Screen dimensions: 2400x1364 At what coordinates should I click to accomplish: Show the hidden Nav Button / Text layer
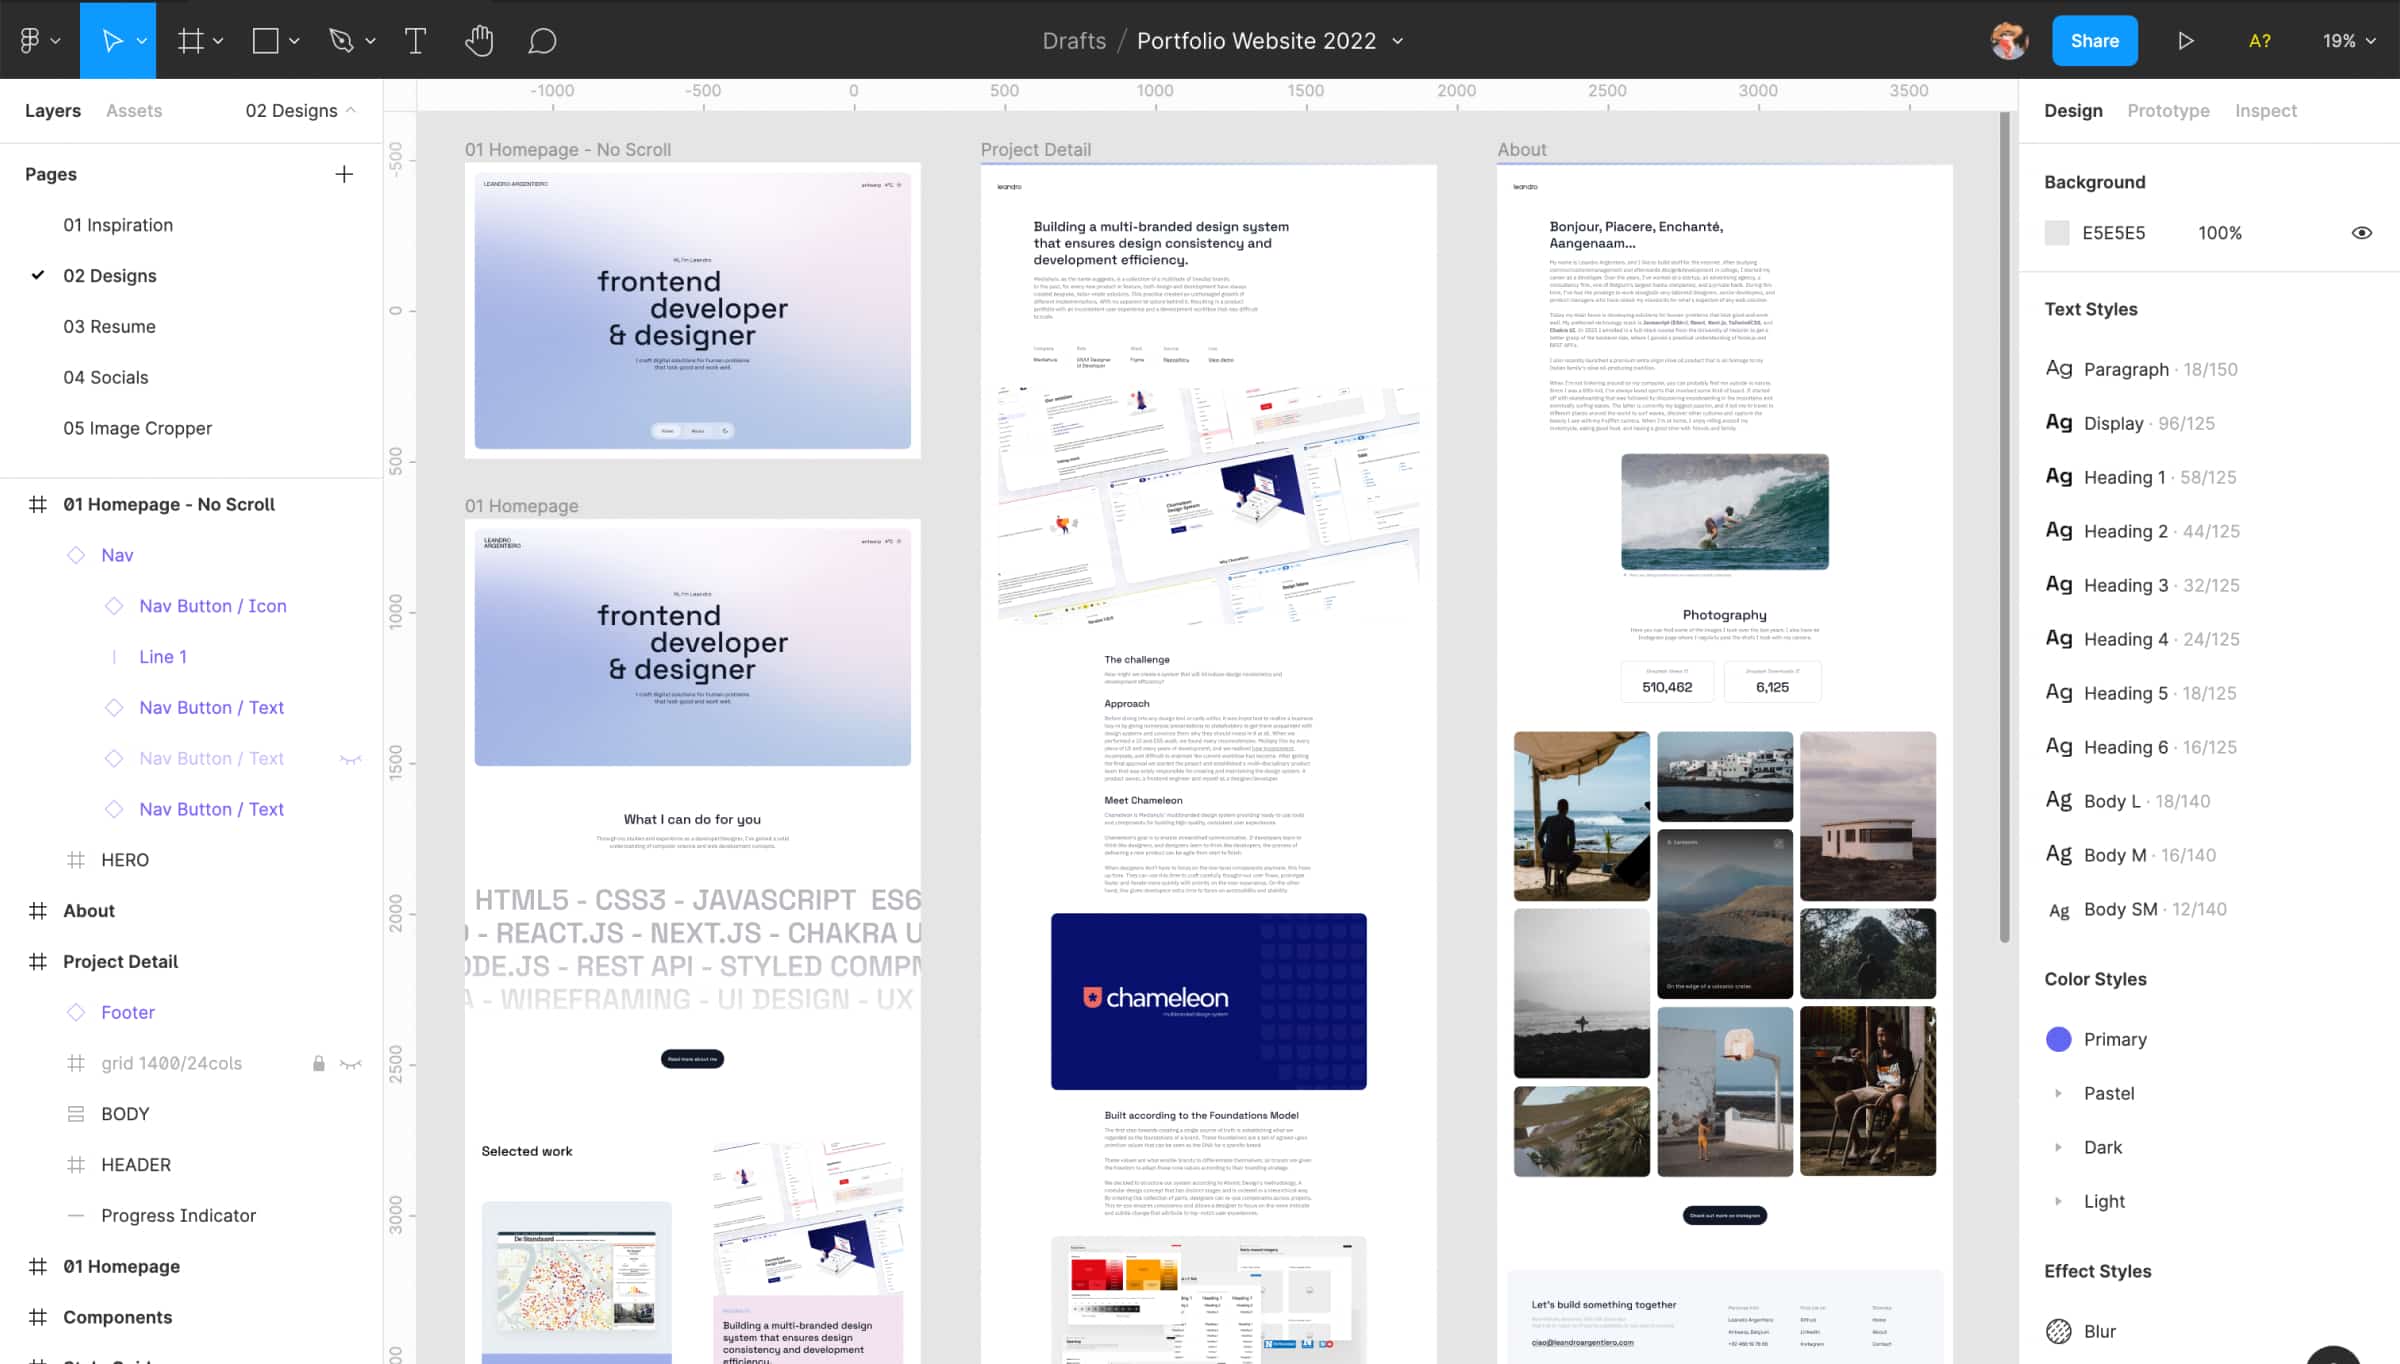(350, 759)
